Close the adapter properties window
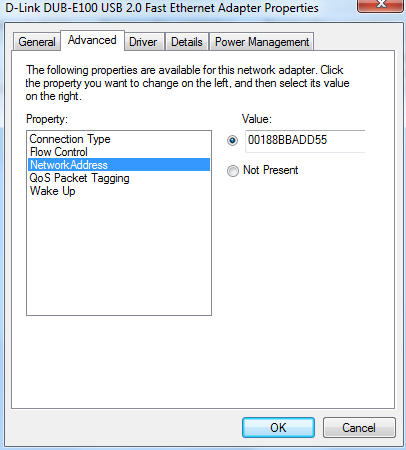The height and width of the screenshot is (450, 406). click(381, 5)
